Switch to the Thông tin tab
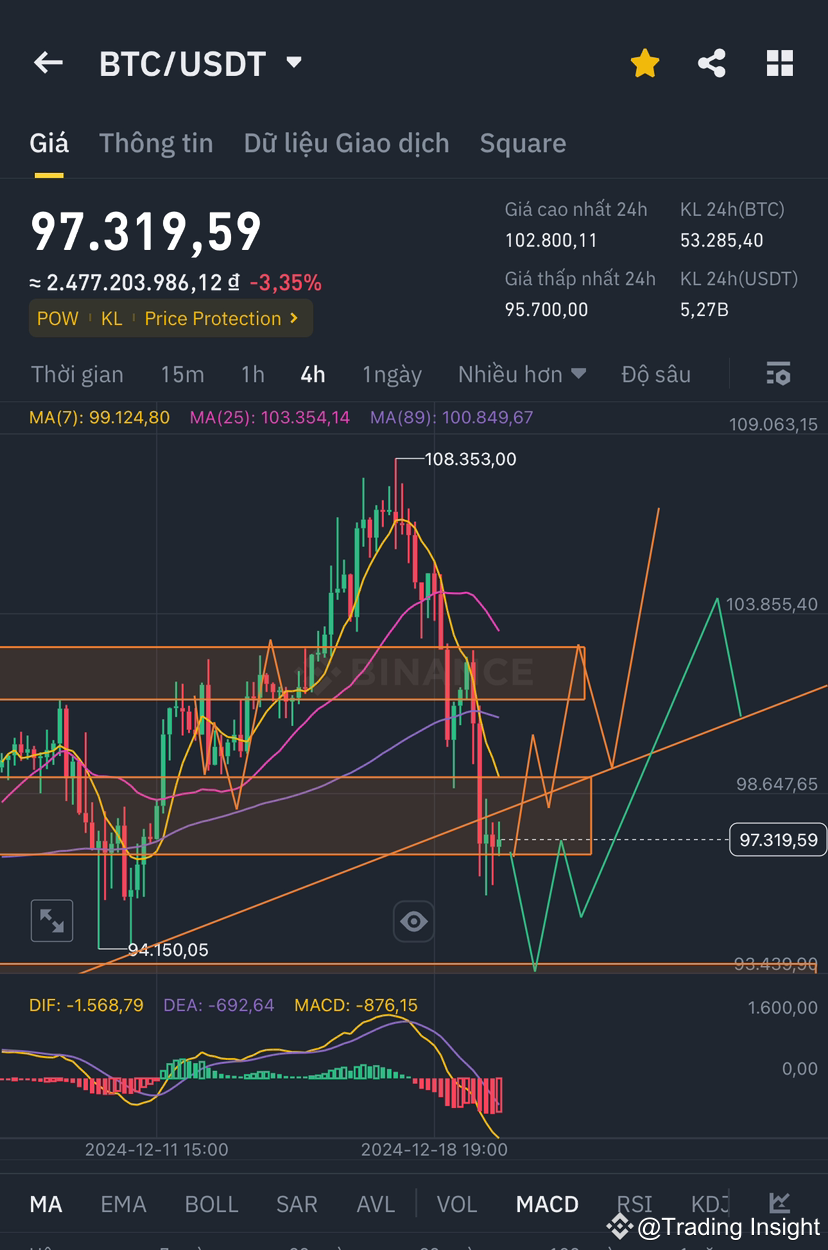 (155, 143)
